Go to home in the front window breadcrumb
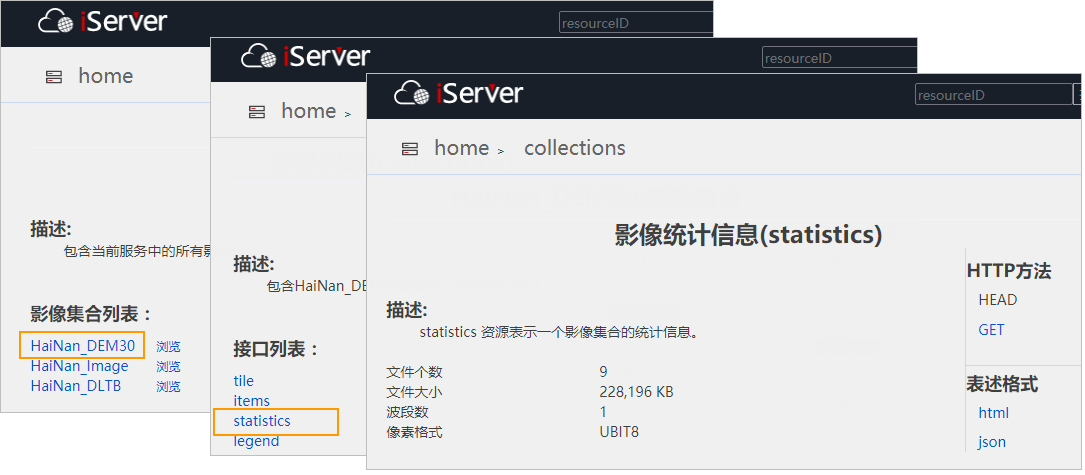Viewport: 1085px width, 475px height. (461, 148)
